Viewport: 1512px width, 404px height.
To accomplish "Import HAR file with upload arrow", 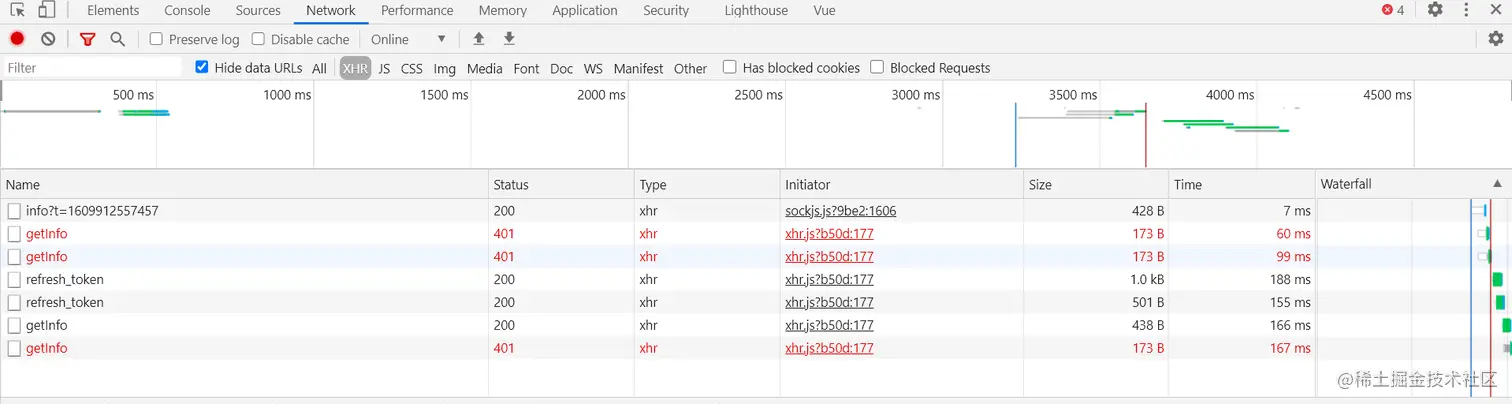I will click(479, 39).
